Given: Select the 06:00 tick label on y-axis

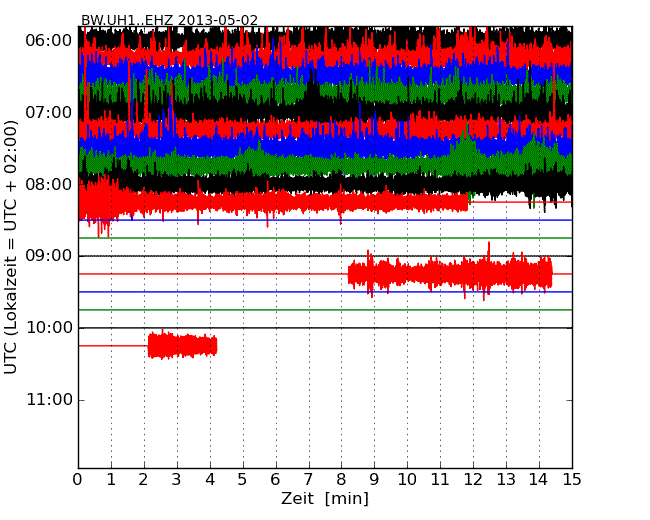Looking at the screenshot, I should click(48, 40).
